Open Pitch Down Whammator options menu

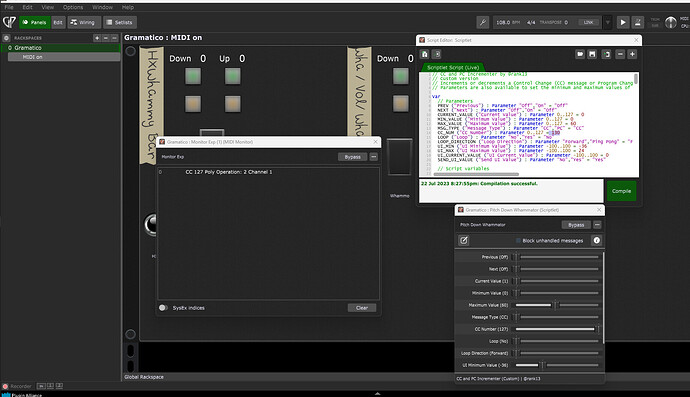tap(597, 225)
